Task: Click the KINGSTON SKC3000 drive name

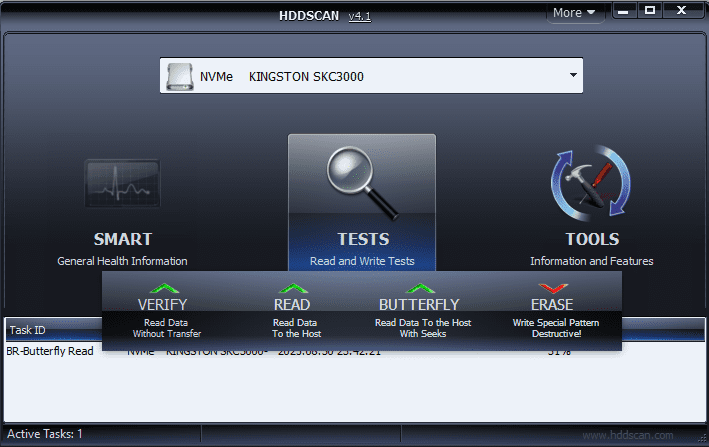Action: [x=306, y=77]
